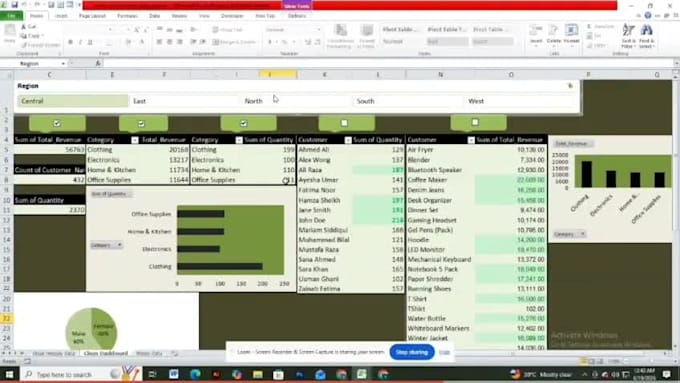The height and width of the screenshot is (383, 680).
Task: Switch to the Insert ribbon tab
Action: (x=61, y=16)
